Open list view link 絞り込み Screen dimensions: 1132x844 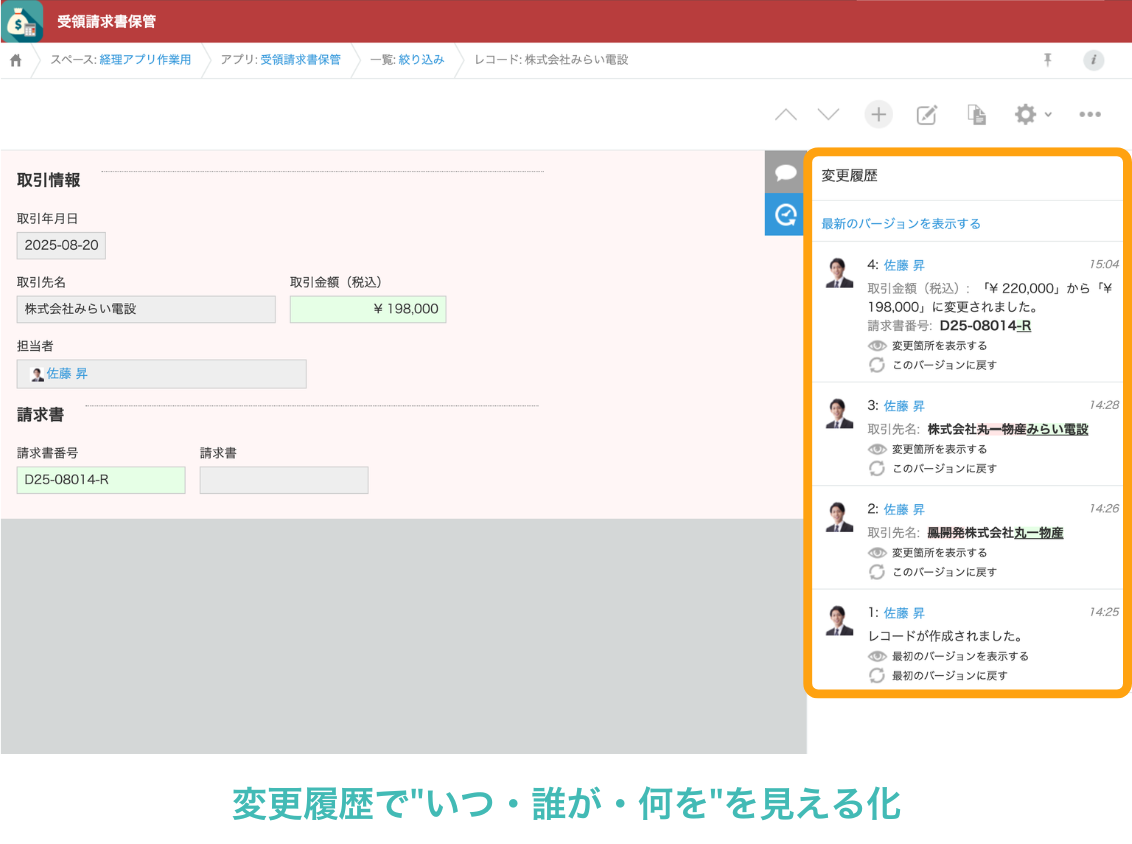coord(422,60)
